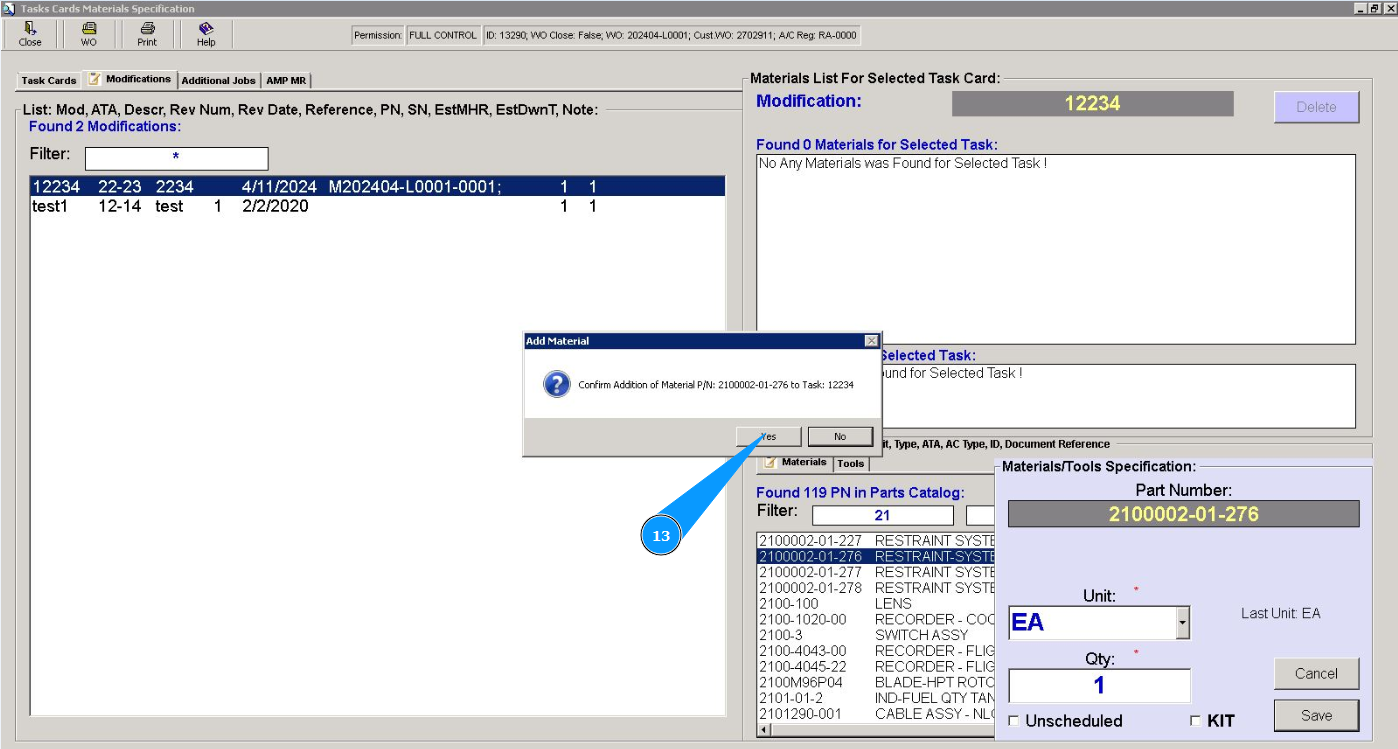This screenshot has height=749, width=1398.
Task: Click the parts list scroll-left arrow
Action: point(764,730)
